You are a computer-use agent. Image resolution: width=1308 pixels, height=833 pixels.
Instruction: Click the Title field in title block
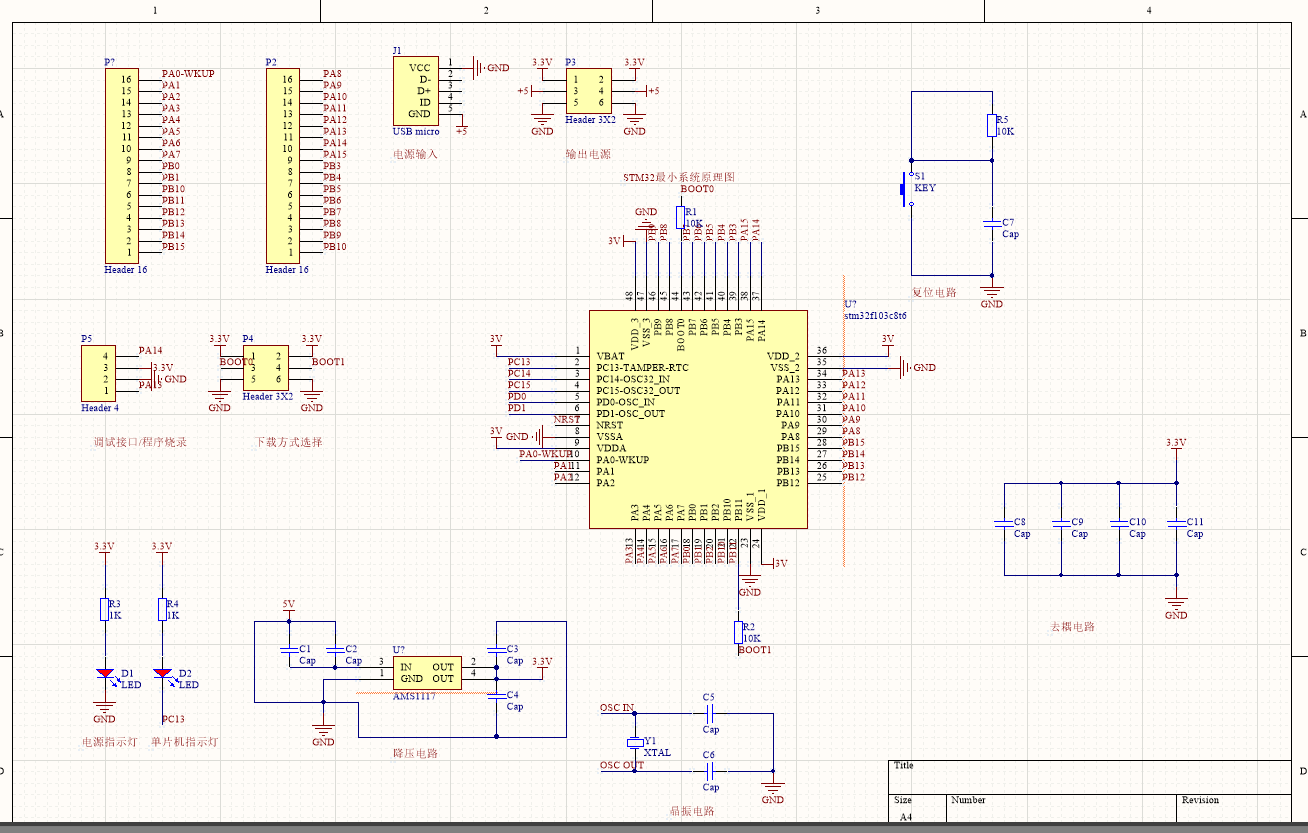[x=1089, y=777]
